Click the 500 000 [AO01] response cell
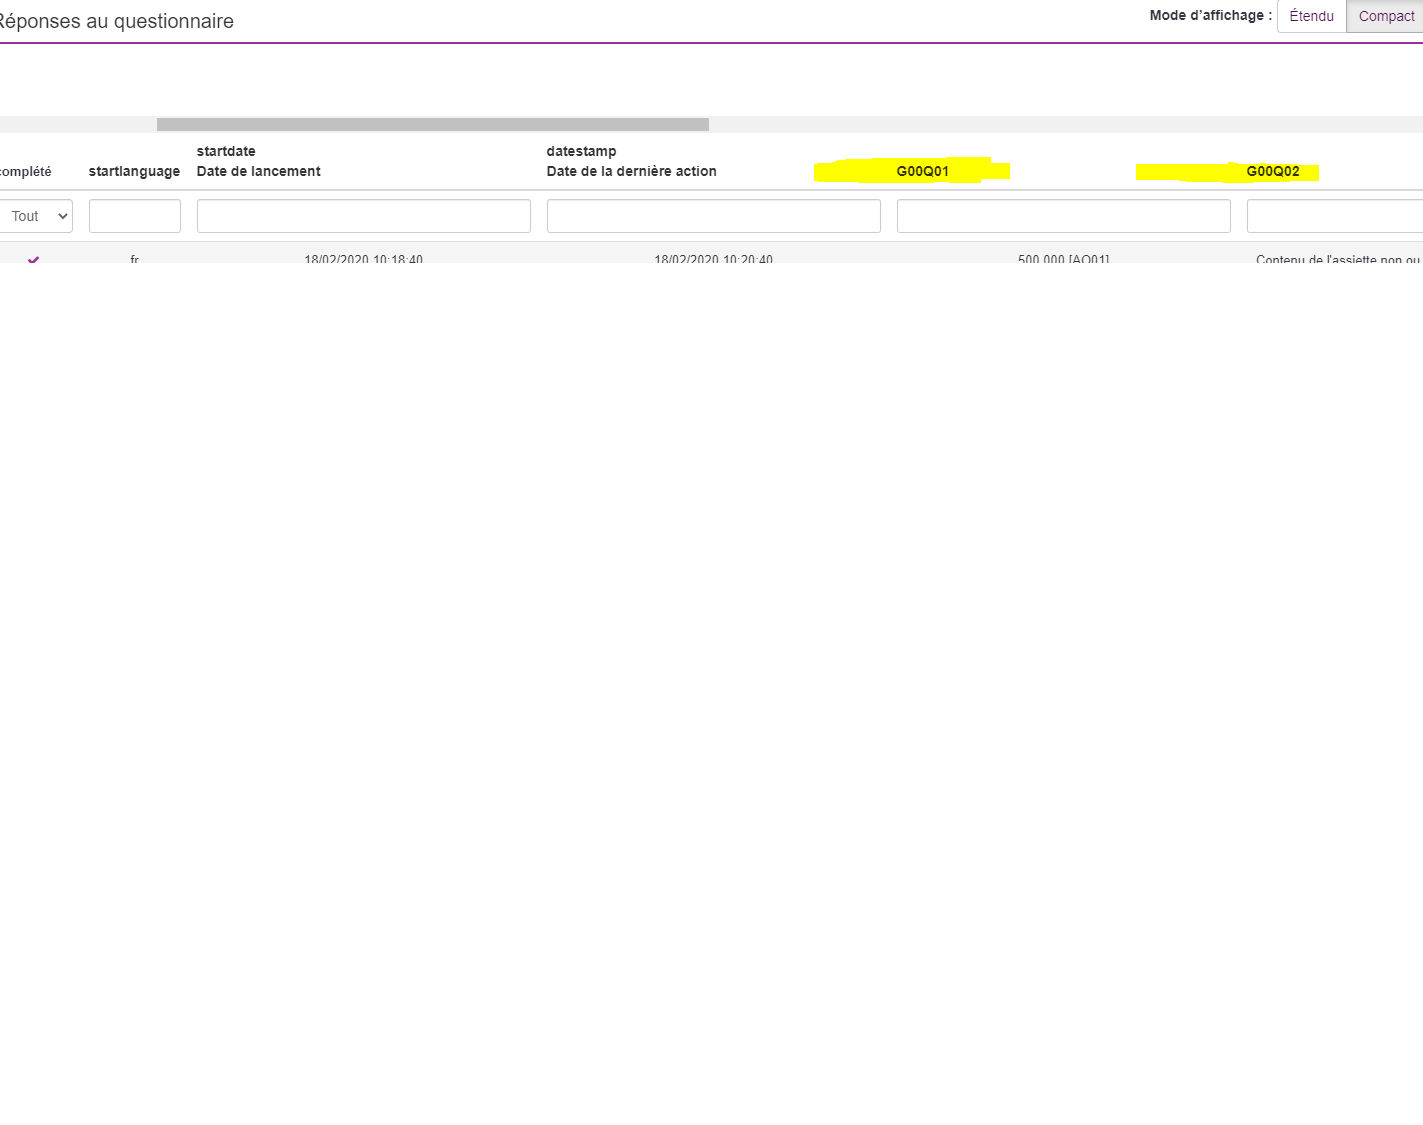Screen dimensions: 1423x1125 [x=1063, y=258]
